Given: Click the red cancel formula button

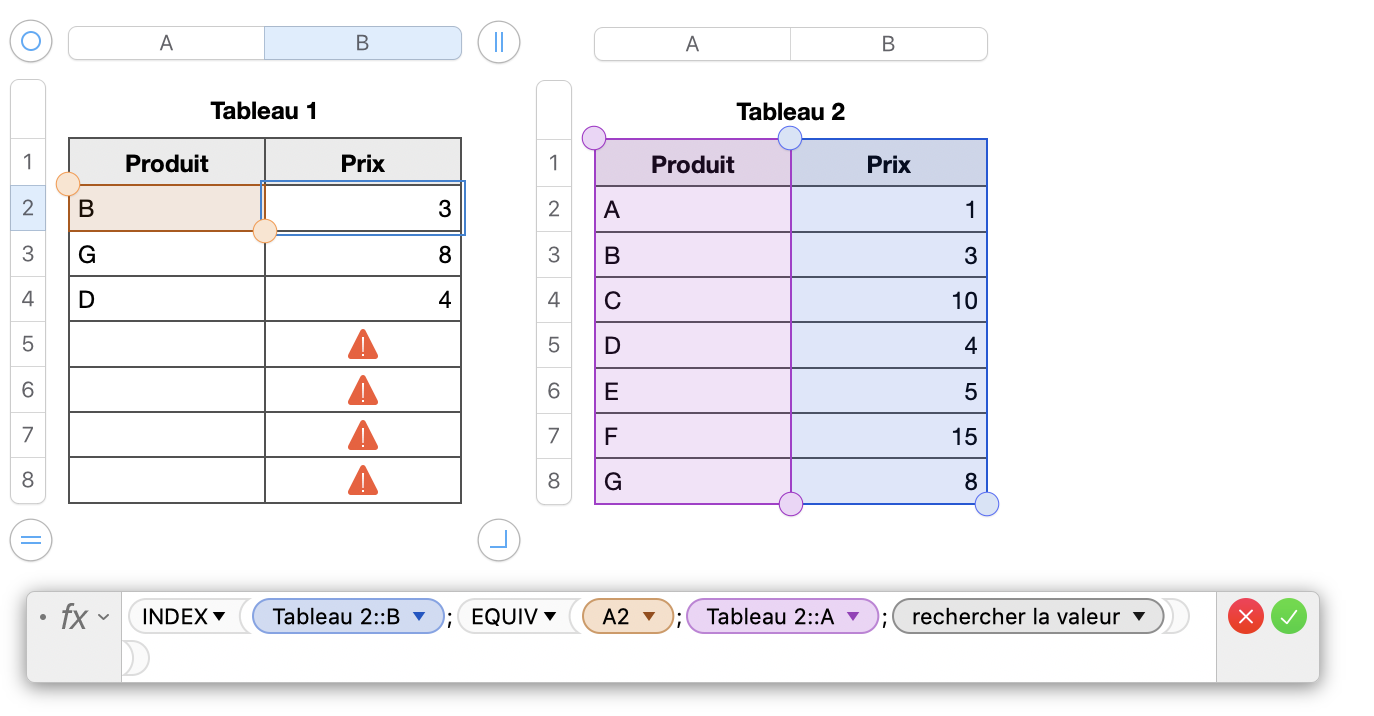Looking at the screenshot, I should 1246,617.
